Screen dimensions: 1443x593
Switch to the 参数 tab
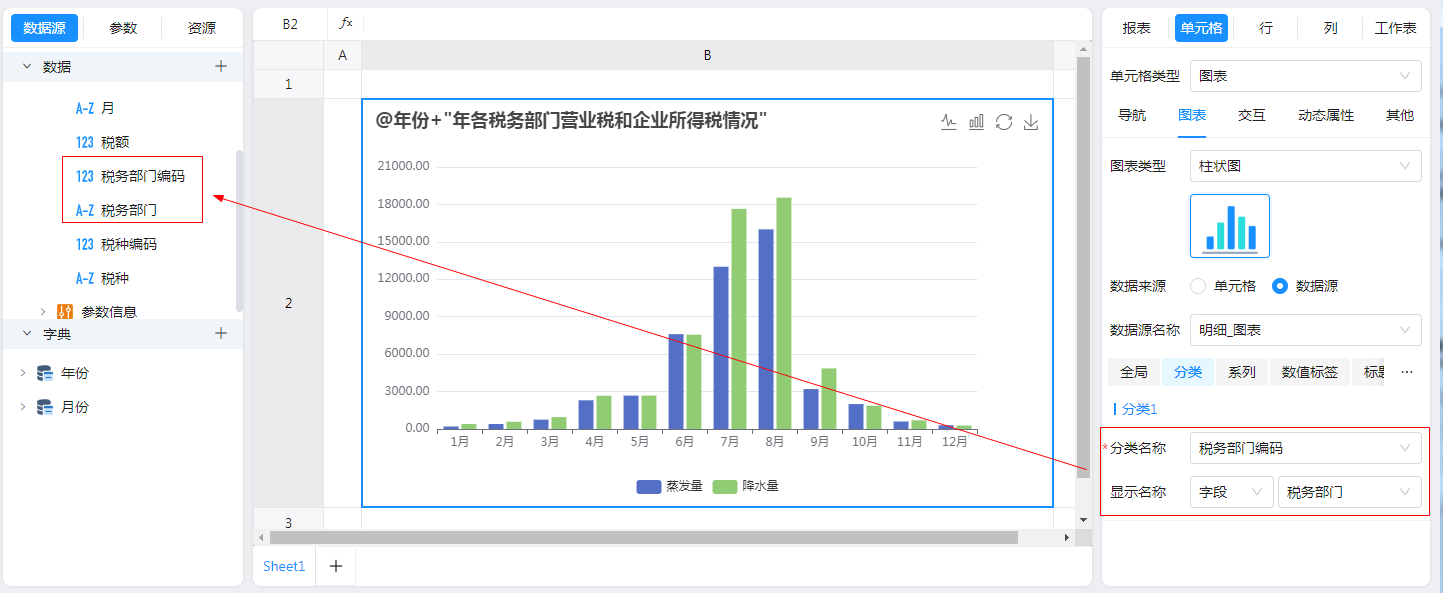[123, 28]
